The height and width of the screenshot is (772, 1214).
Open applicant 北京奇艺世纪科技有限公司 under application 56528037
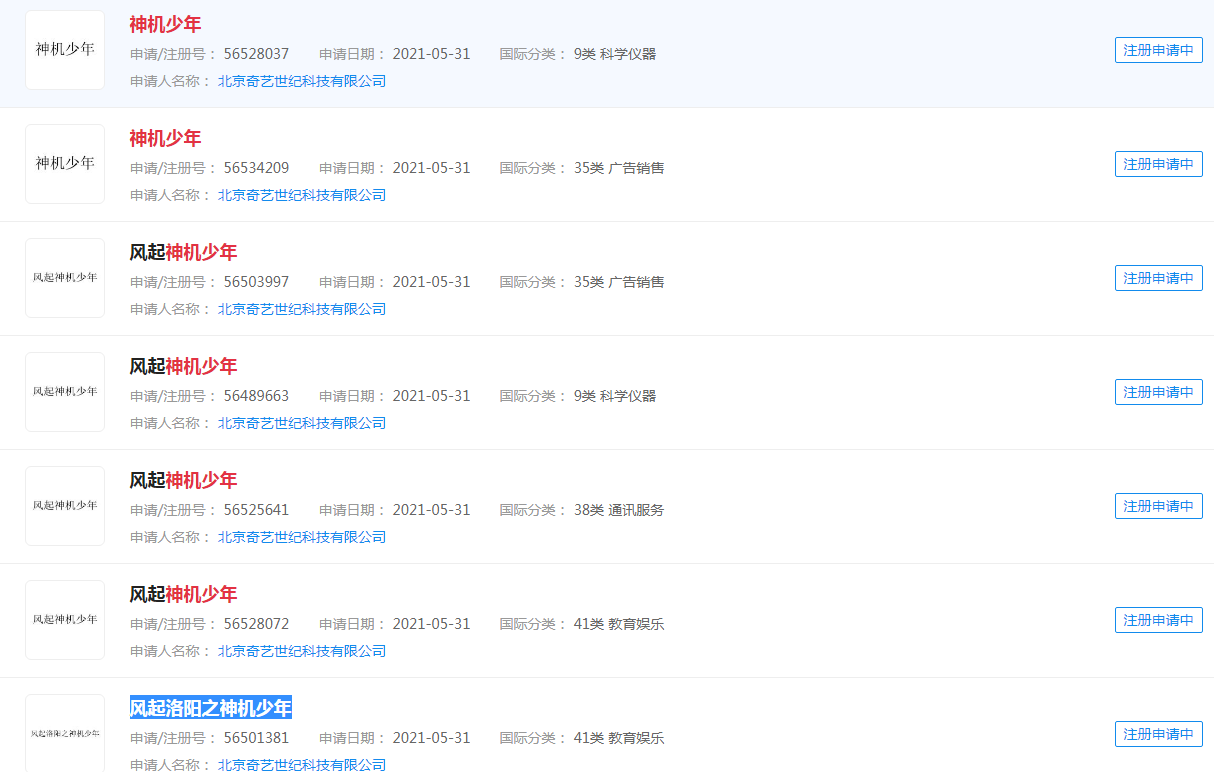click(x=302, y=81)
